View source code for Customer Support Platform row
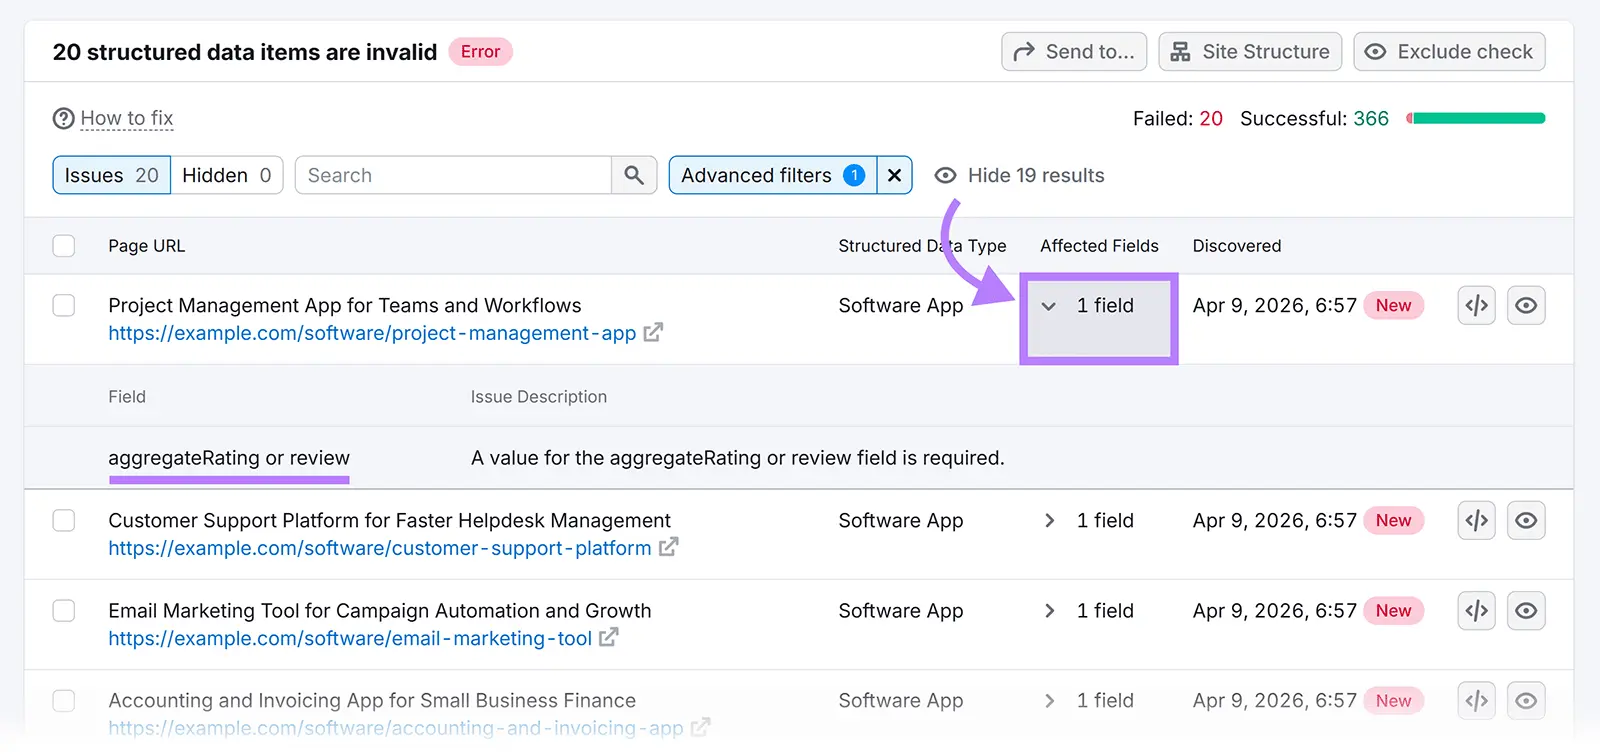 pyautogui.click(x=1477, y=520)
